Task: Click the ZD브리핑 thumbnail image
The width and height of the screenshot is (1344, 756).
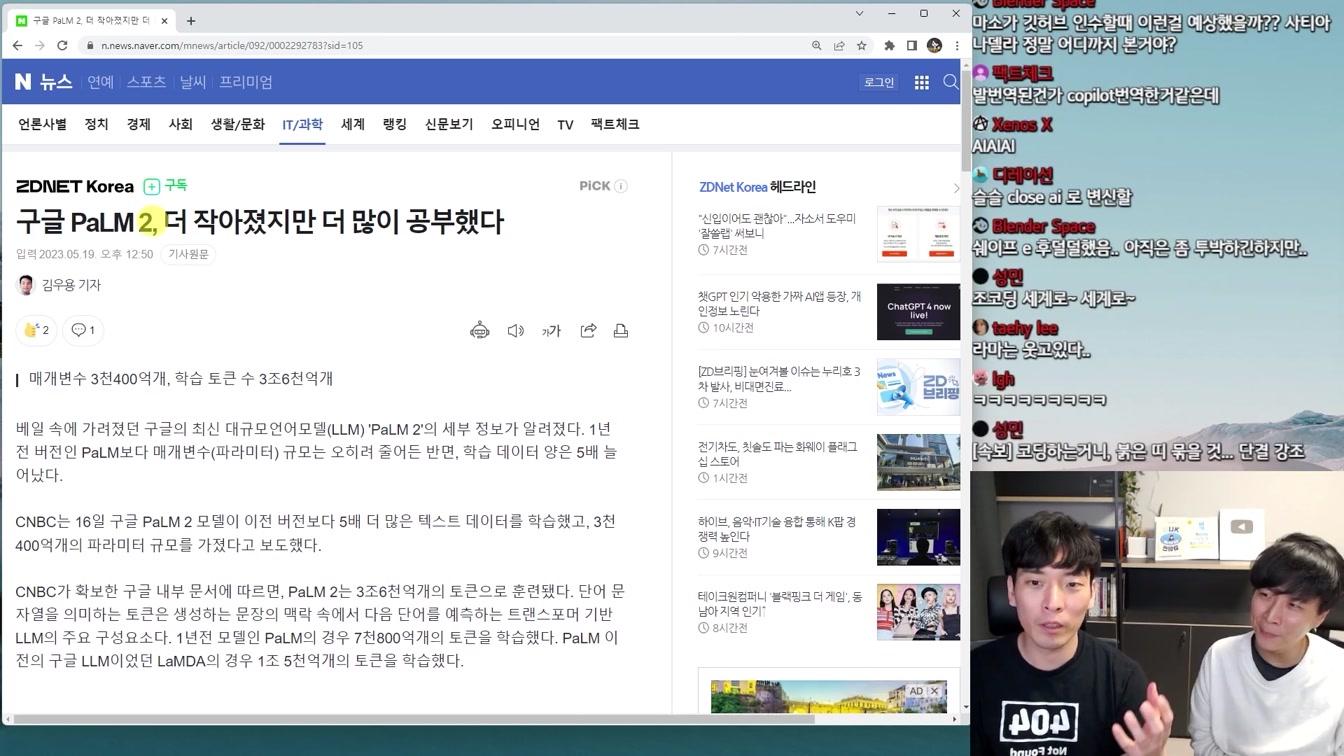Action: click(x=918, y=387)
